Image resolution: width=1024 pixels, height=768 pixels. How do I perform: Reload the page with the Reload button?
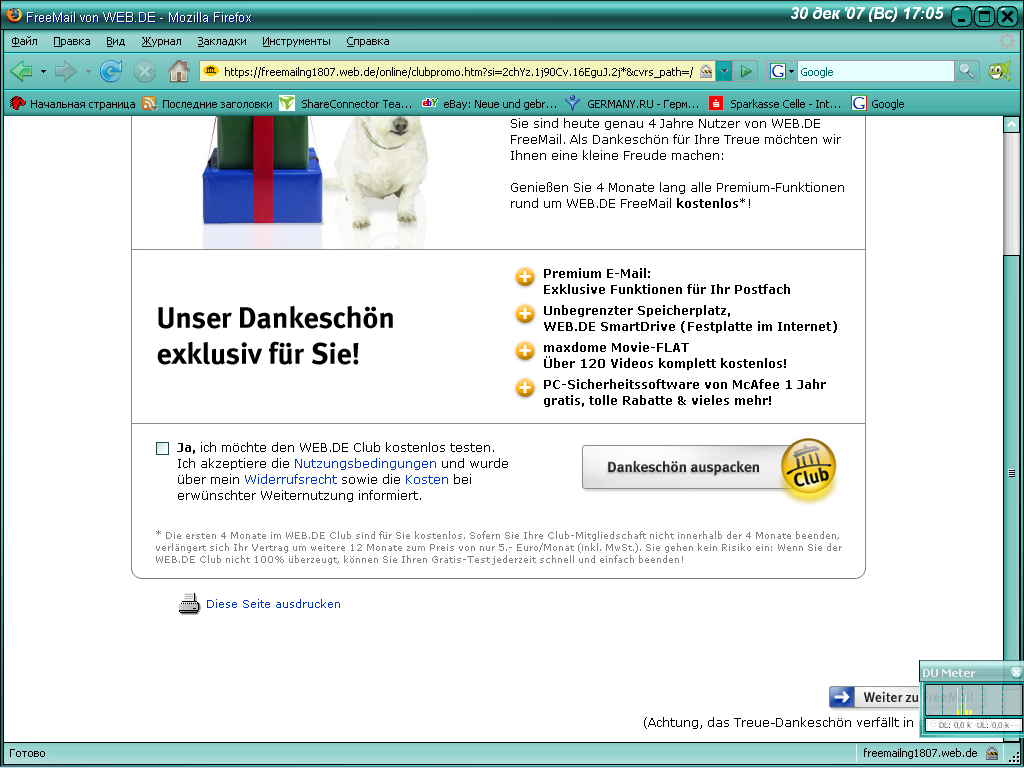pyautogui.click(x=111, y=71)
